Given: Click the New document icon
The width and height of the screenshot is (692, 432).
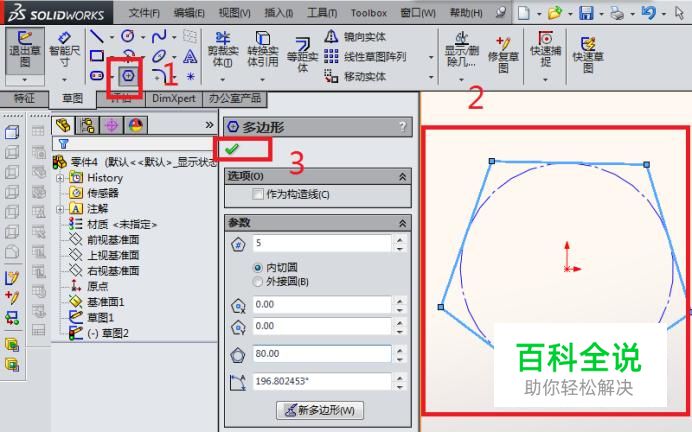Looking at the screenshot, I should [524, 13].
